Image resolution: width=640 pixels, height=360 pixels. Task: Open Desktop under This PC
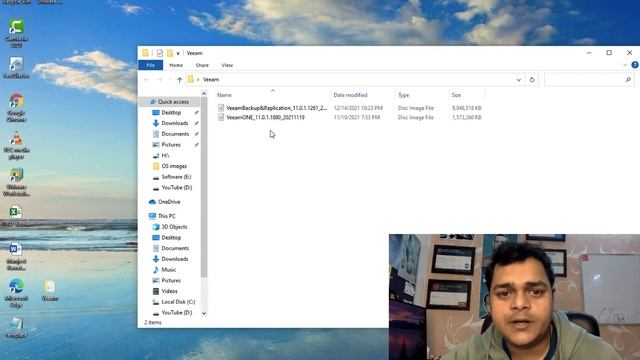coord(171,238)
